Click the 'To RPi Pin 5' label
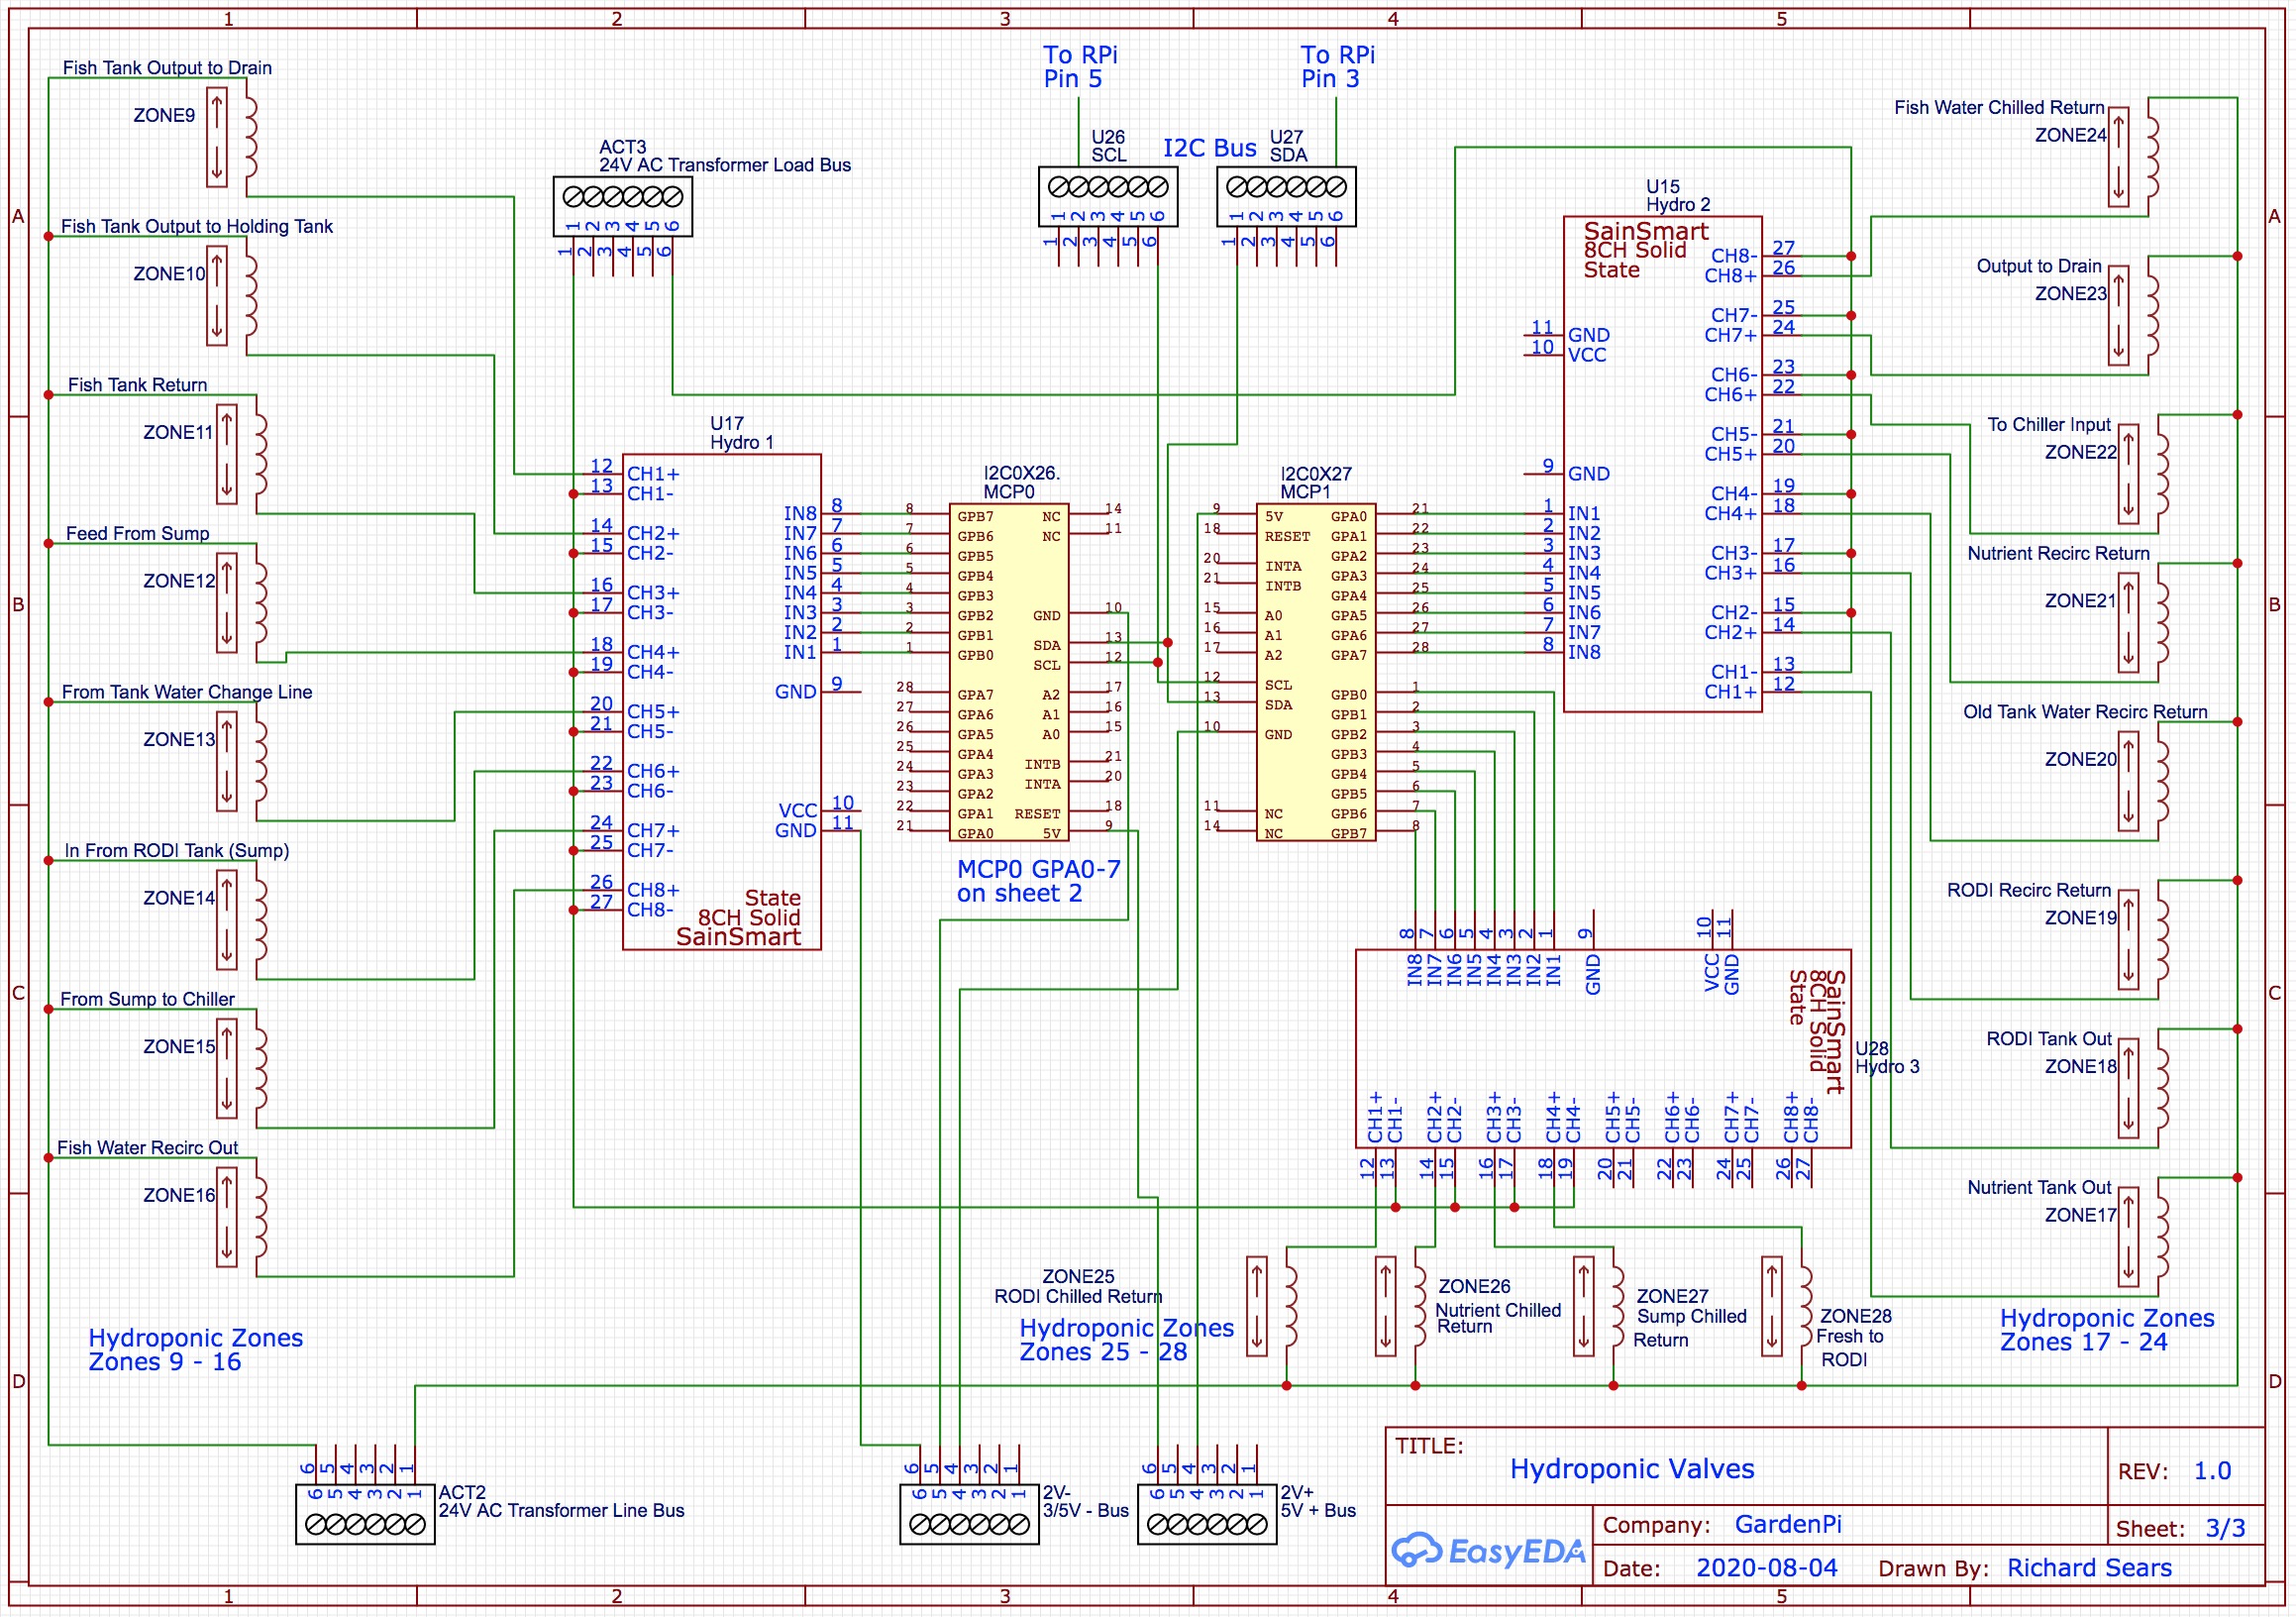 (x=1080, y=67)
